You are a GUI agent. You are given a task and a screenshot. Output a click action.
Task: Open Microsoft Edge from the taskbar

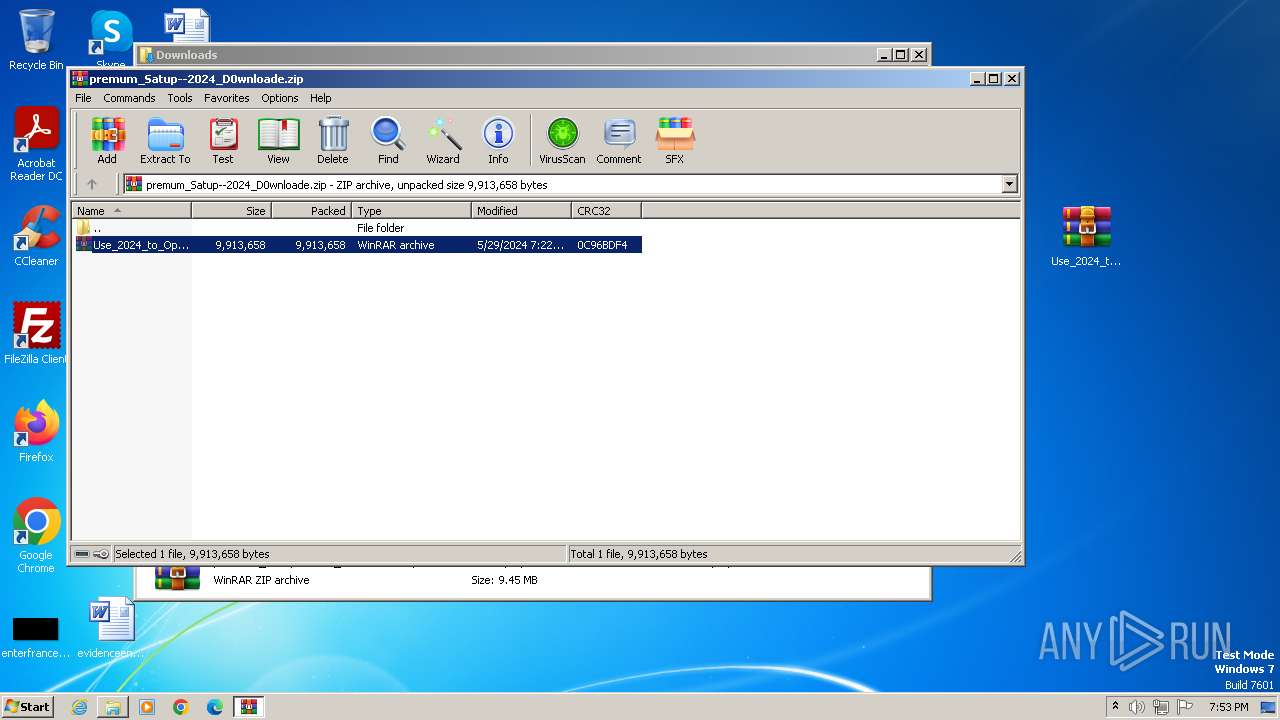(215, 707)
